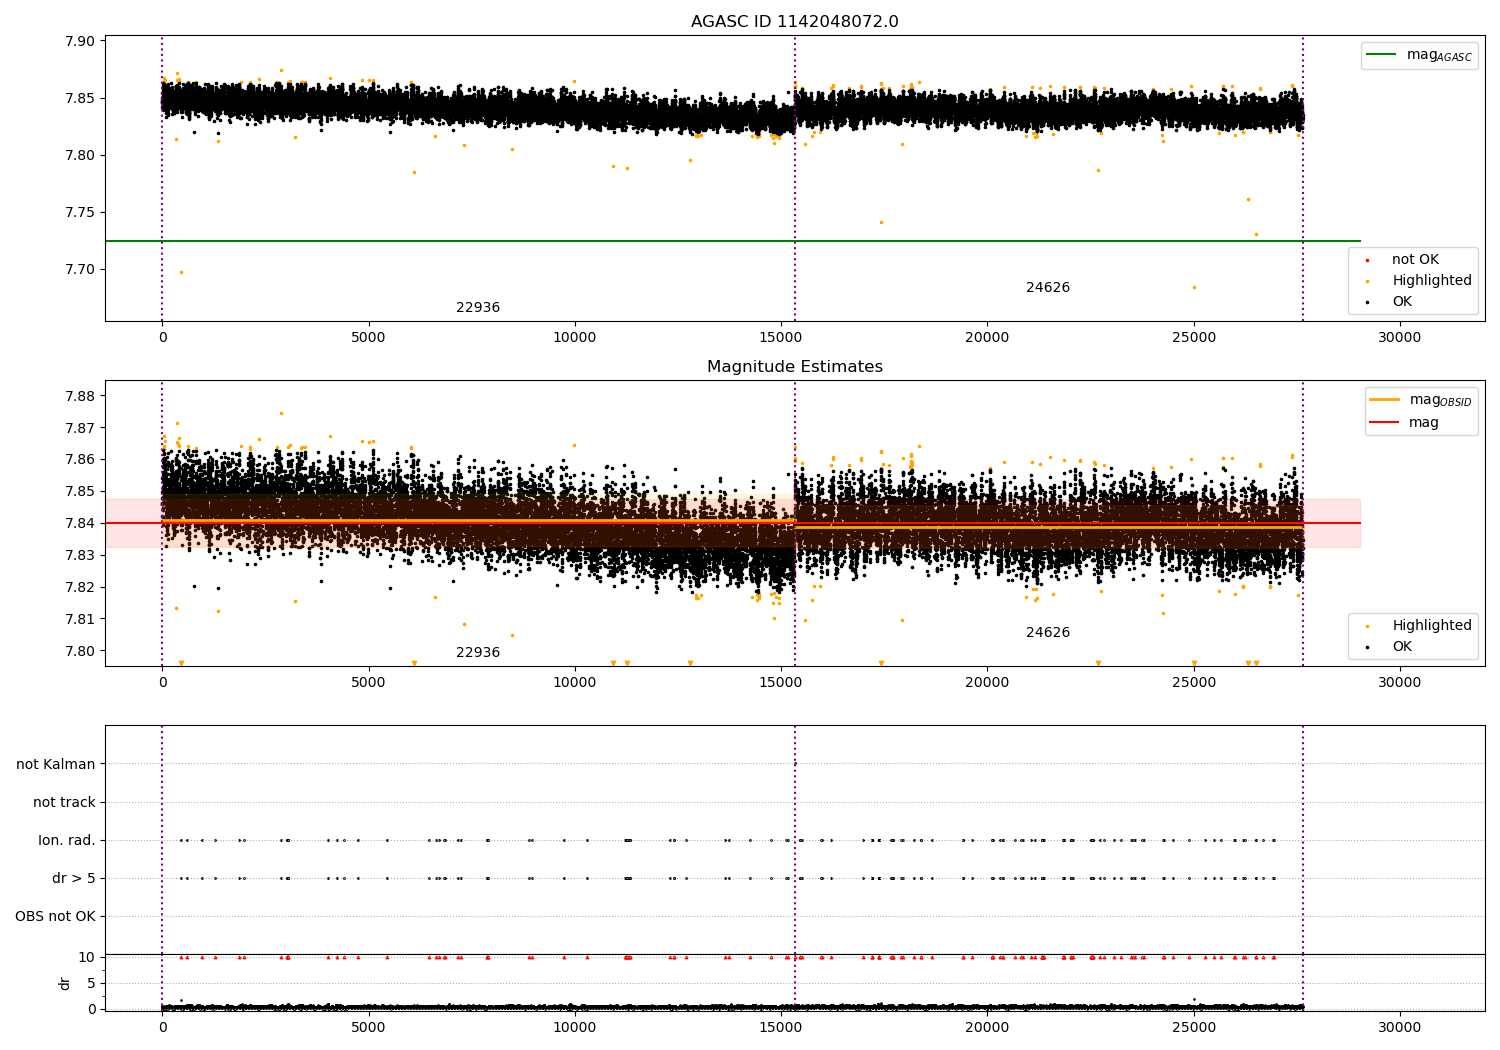Screen dimensions: 1500x1050
Task: Click observation label 22936 in top plot
Action: click(x=478, y=308)
